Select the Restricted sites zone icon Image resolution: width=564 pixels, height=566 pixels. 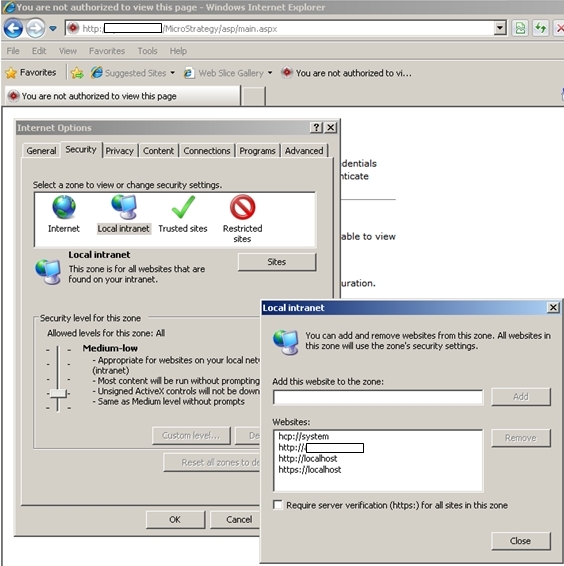point(242,207)
